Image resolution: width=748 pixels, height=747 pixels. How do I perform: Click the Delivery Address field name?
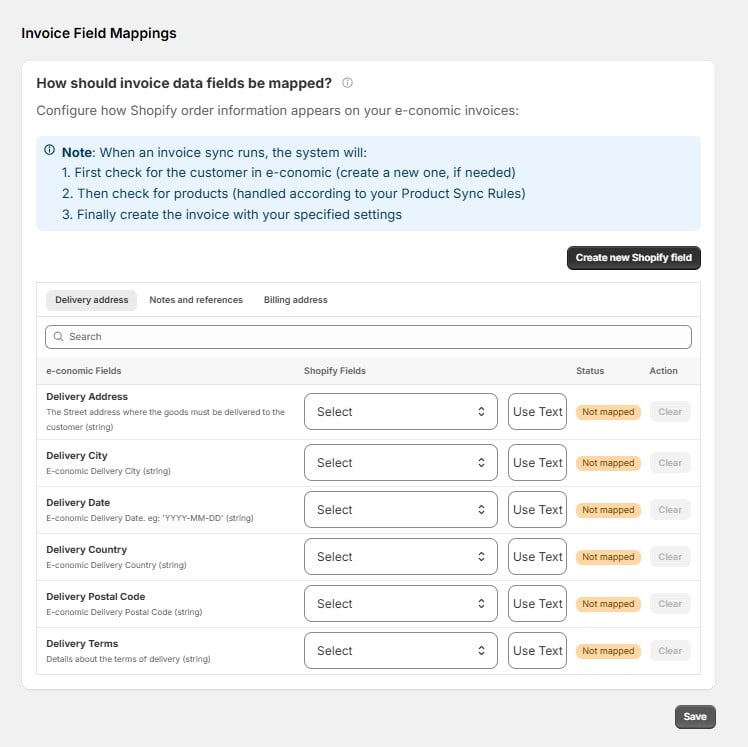click(87, 397)
